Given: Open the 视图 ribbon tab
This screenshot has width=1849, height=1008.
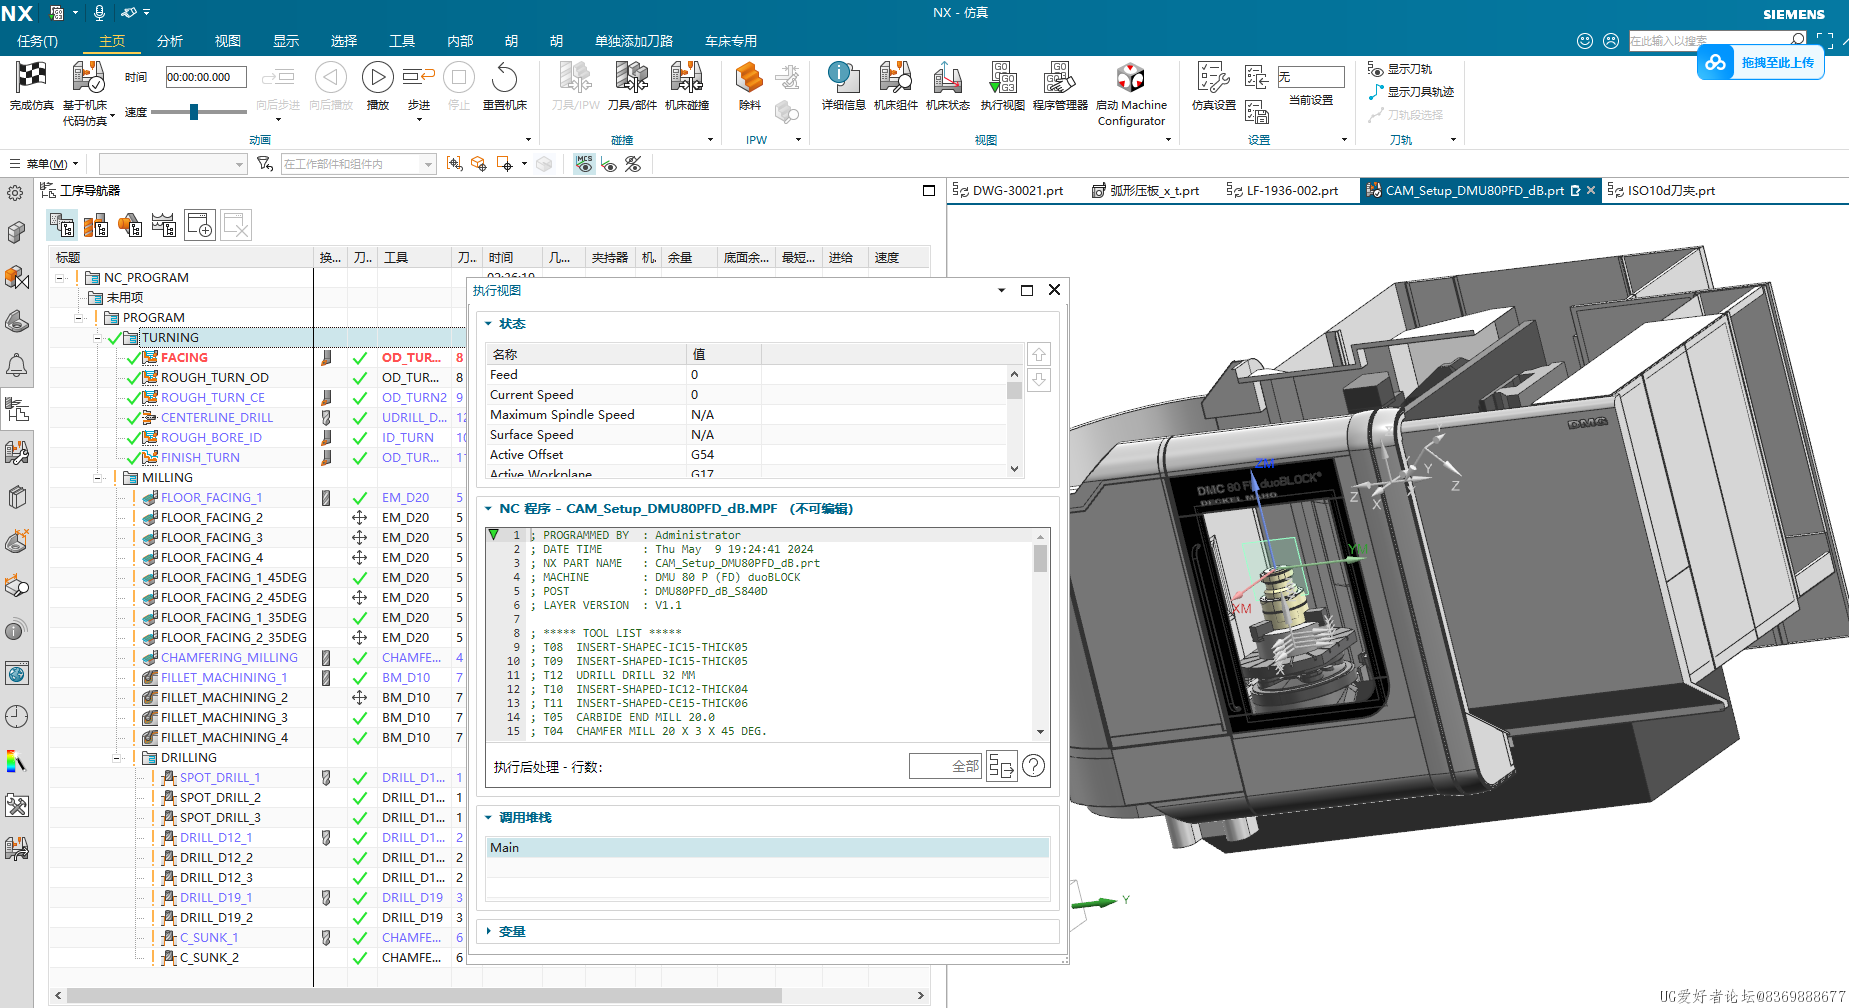Looking at the screenshot, I should point(228,41).
